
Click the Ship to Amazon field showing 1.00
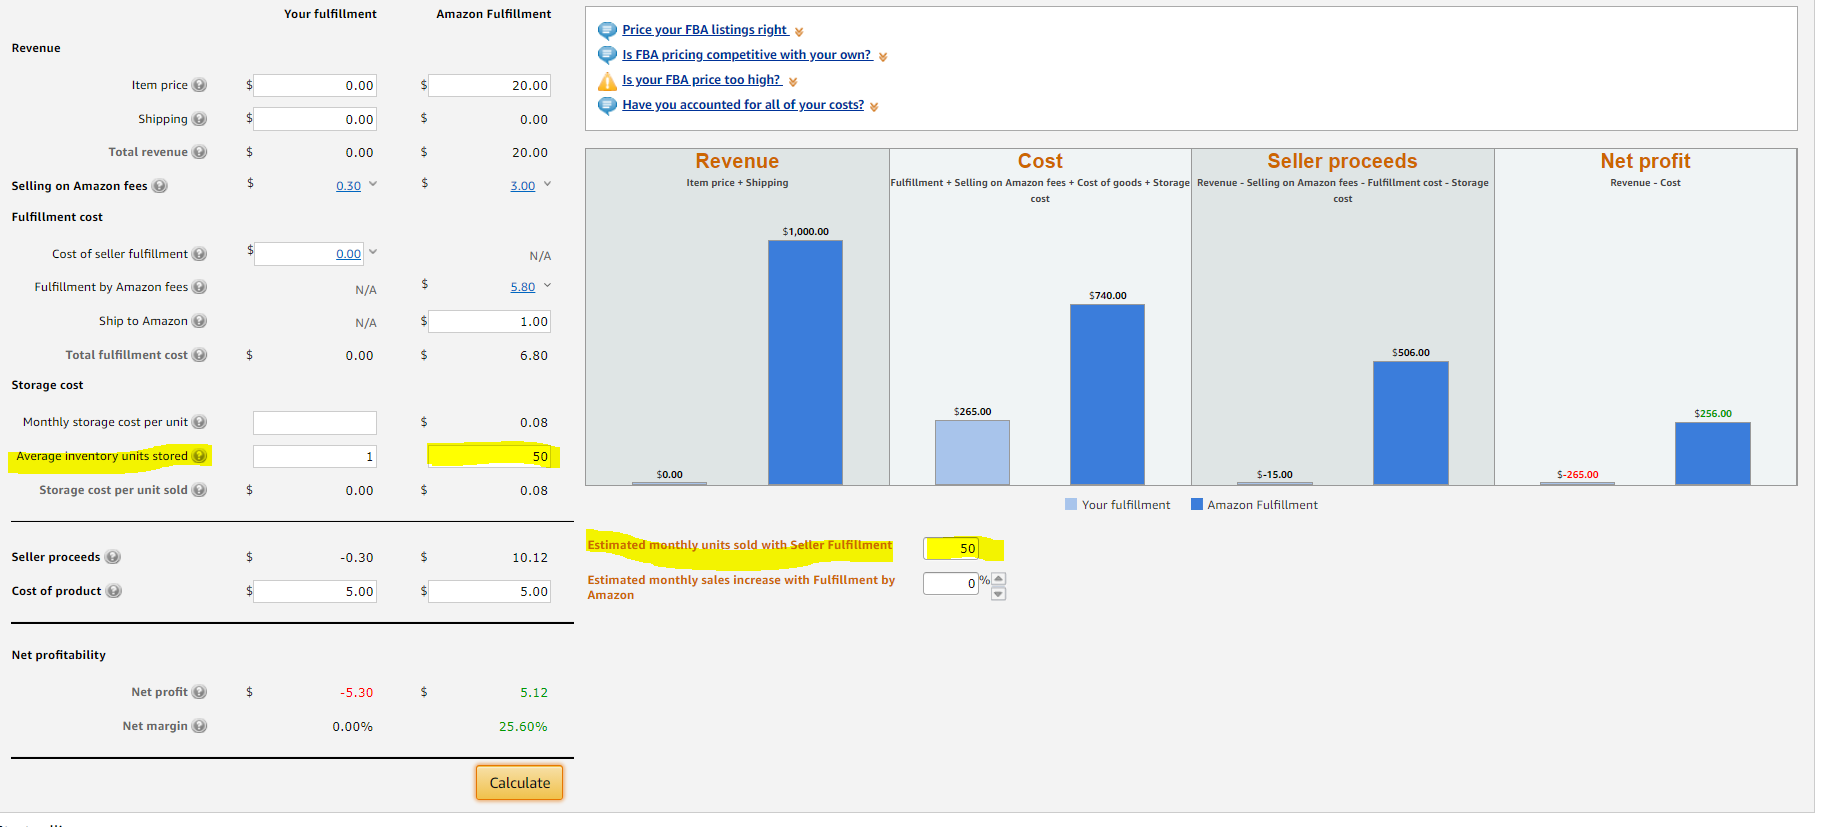click(x=489, y=321)
